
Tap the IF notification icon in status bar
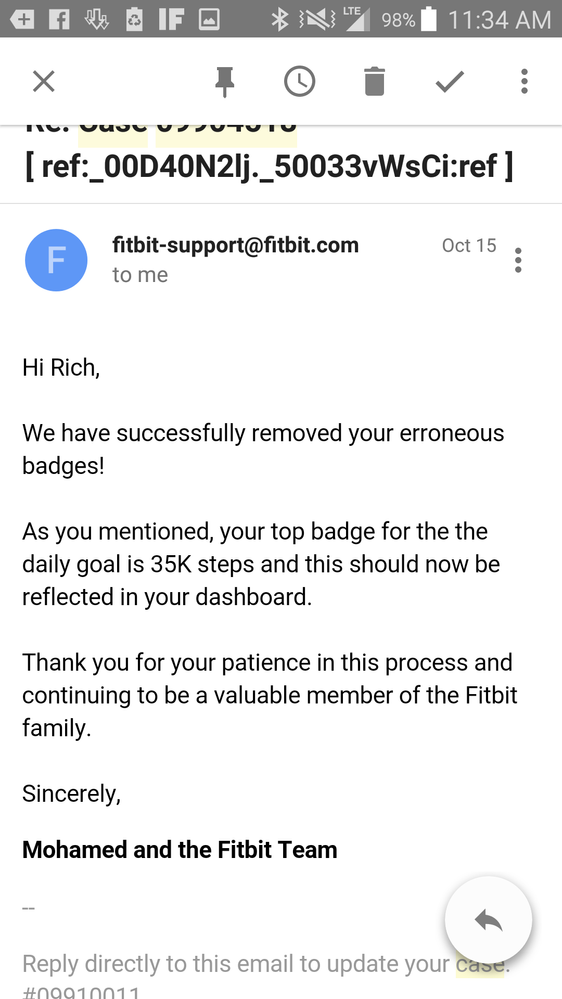pos(171,20)
